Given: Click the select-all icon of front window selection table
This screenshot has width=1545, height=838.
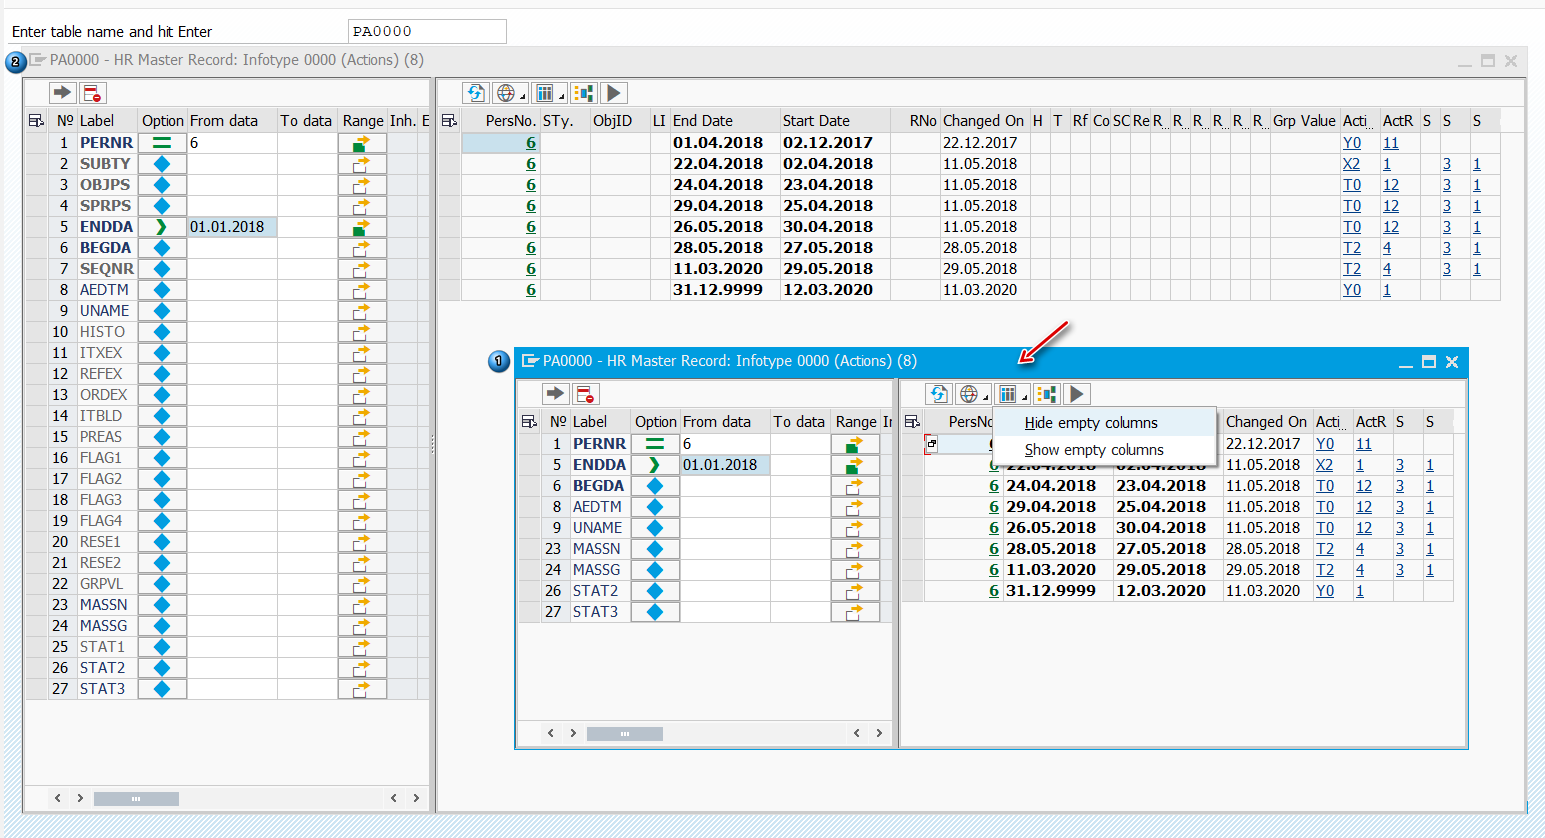Looking at the screenshot, I should [530, 422].
